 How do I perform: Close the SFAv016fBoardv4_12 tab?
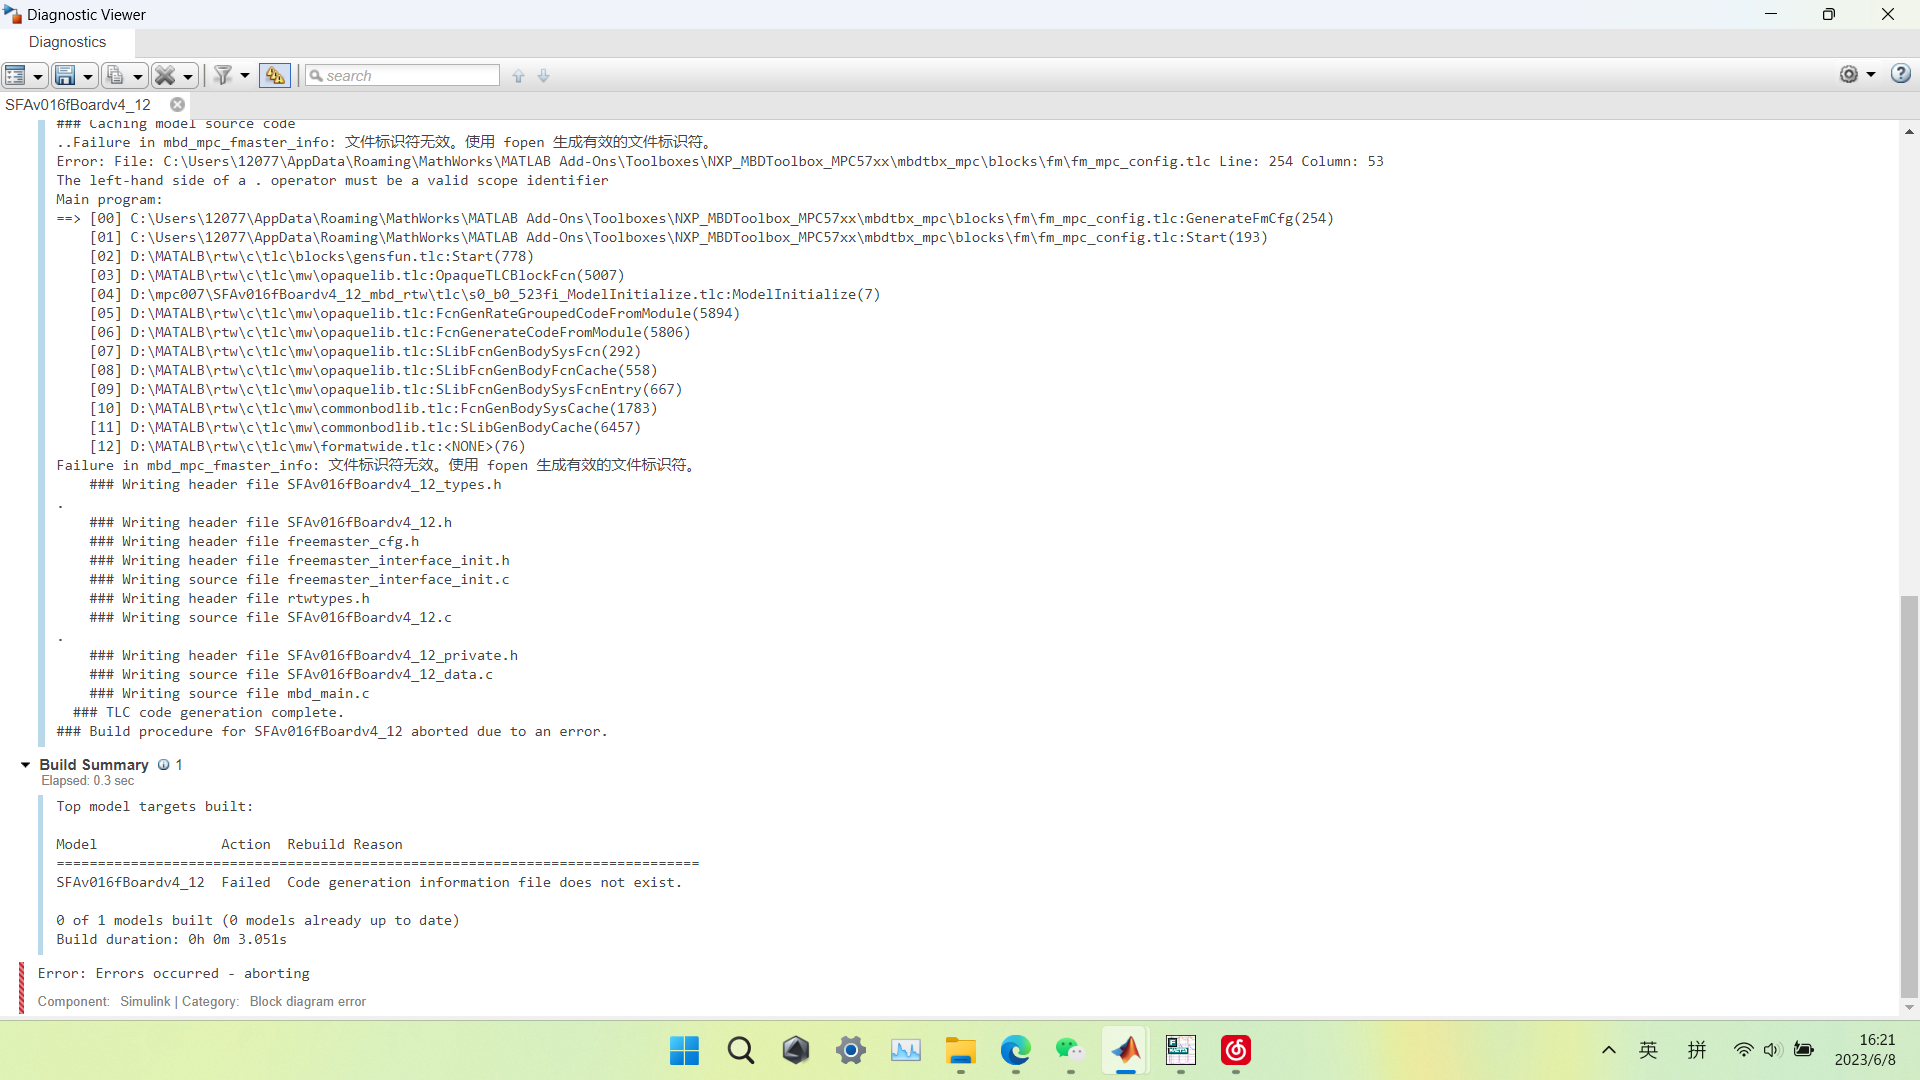177,105
